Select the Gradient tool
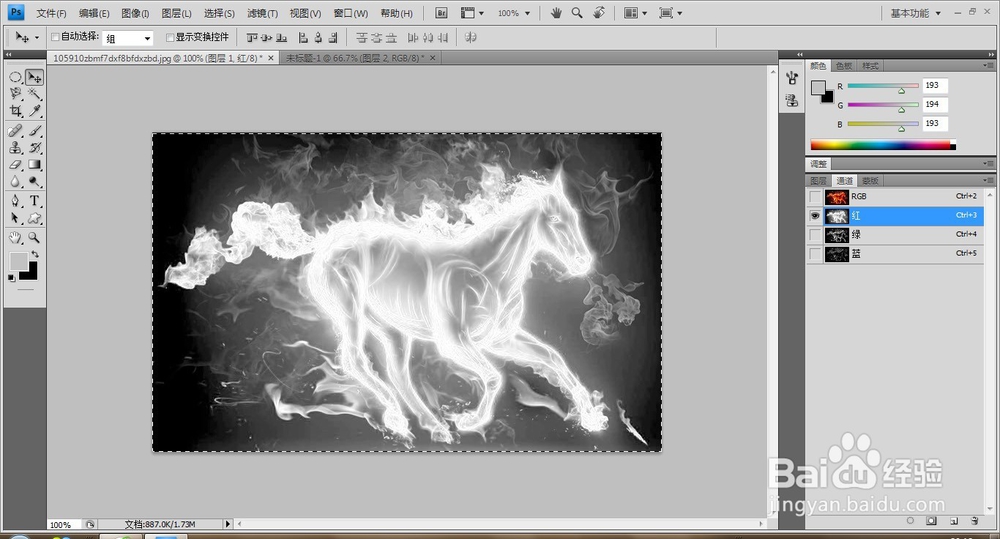The image size is (1000, 539). [34, 165]
